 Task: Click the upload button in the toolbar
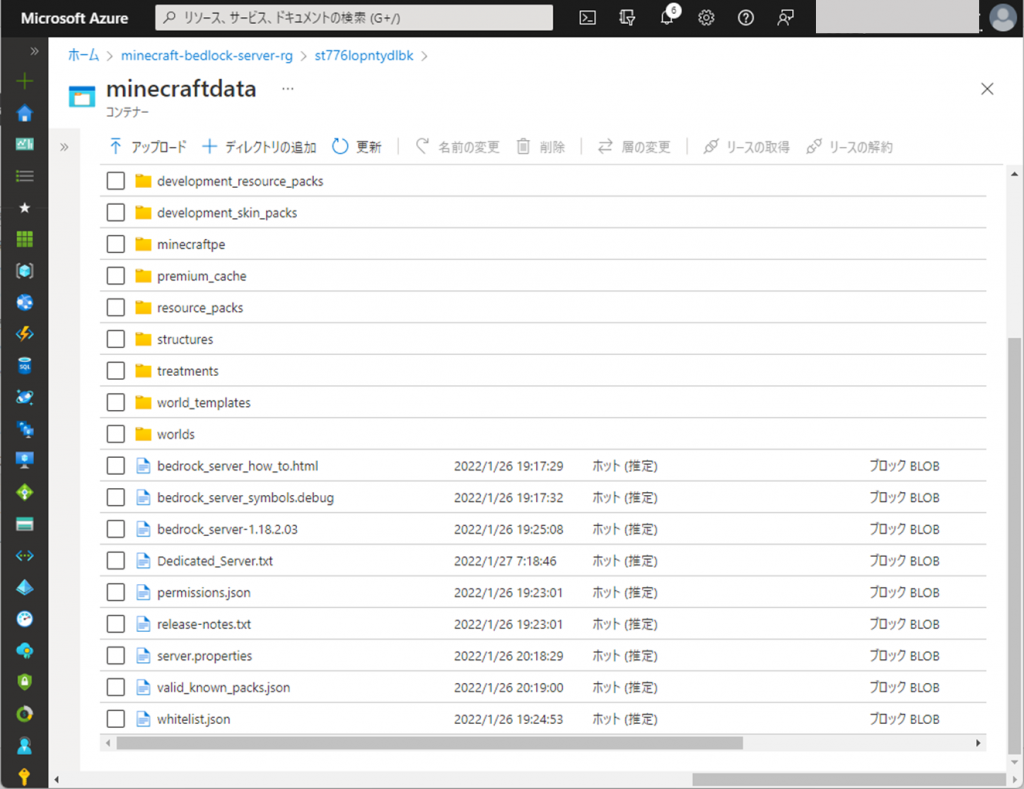[148, 146]
